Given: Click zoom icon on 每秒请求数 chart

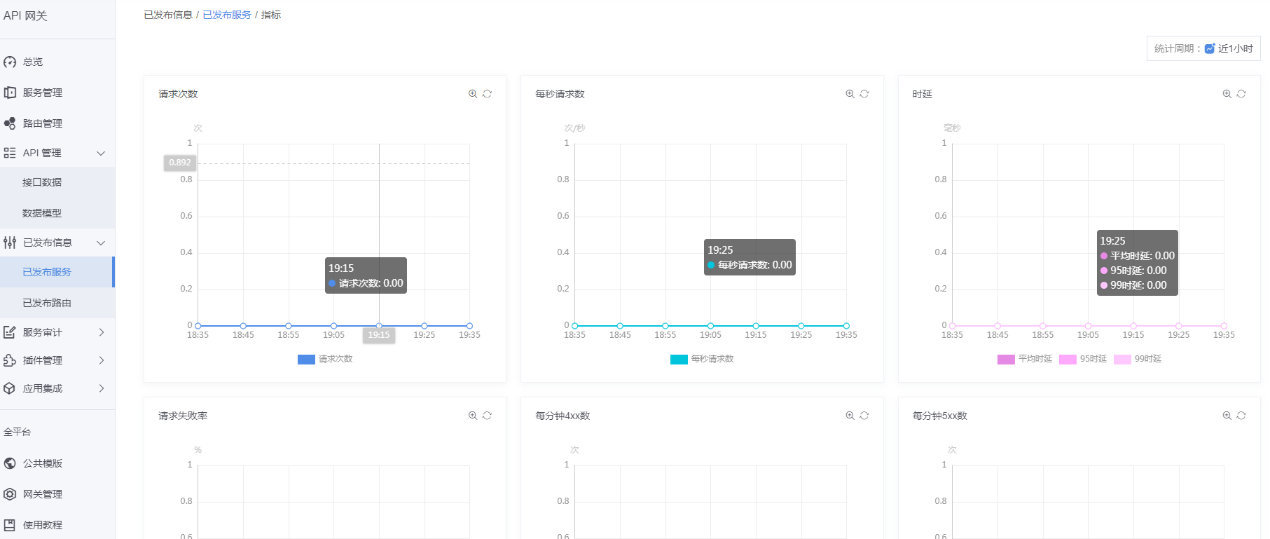Looking at the screenshot, I should pyautogui.click(x=850, y=94).
